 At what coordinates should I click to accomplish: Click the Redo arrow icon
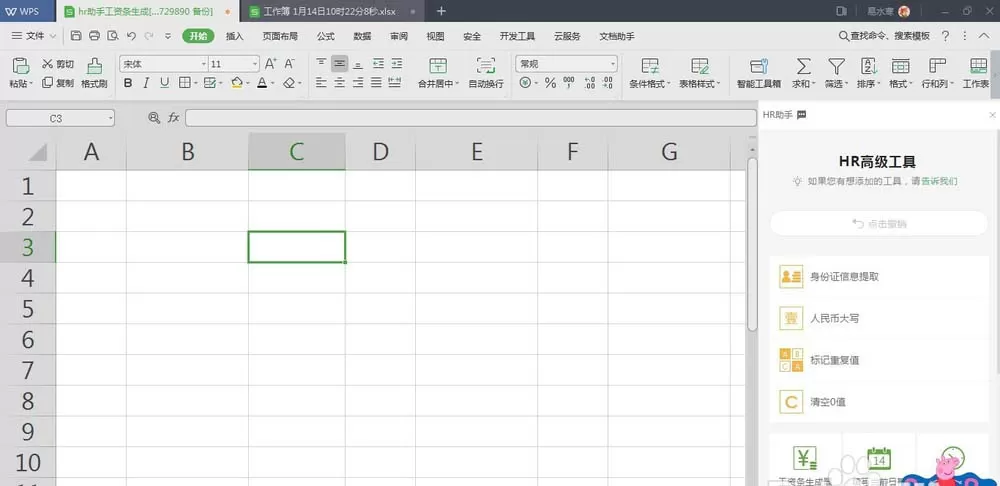[x=149, y=36]
